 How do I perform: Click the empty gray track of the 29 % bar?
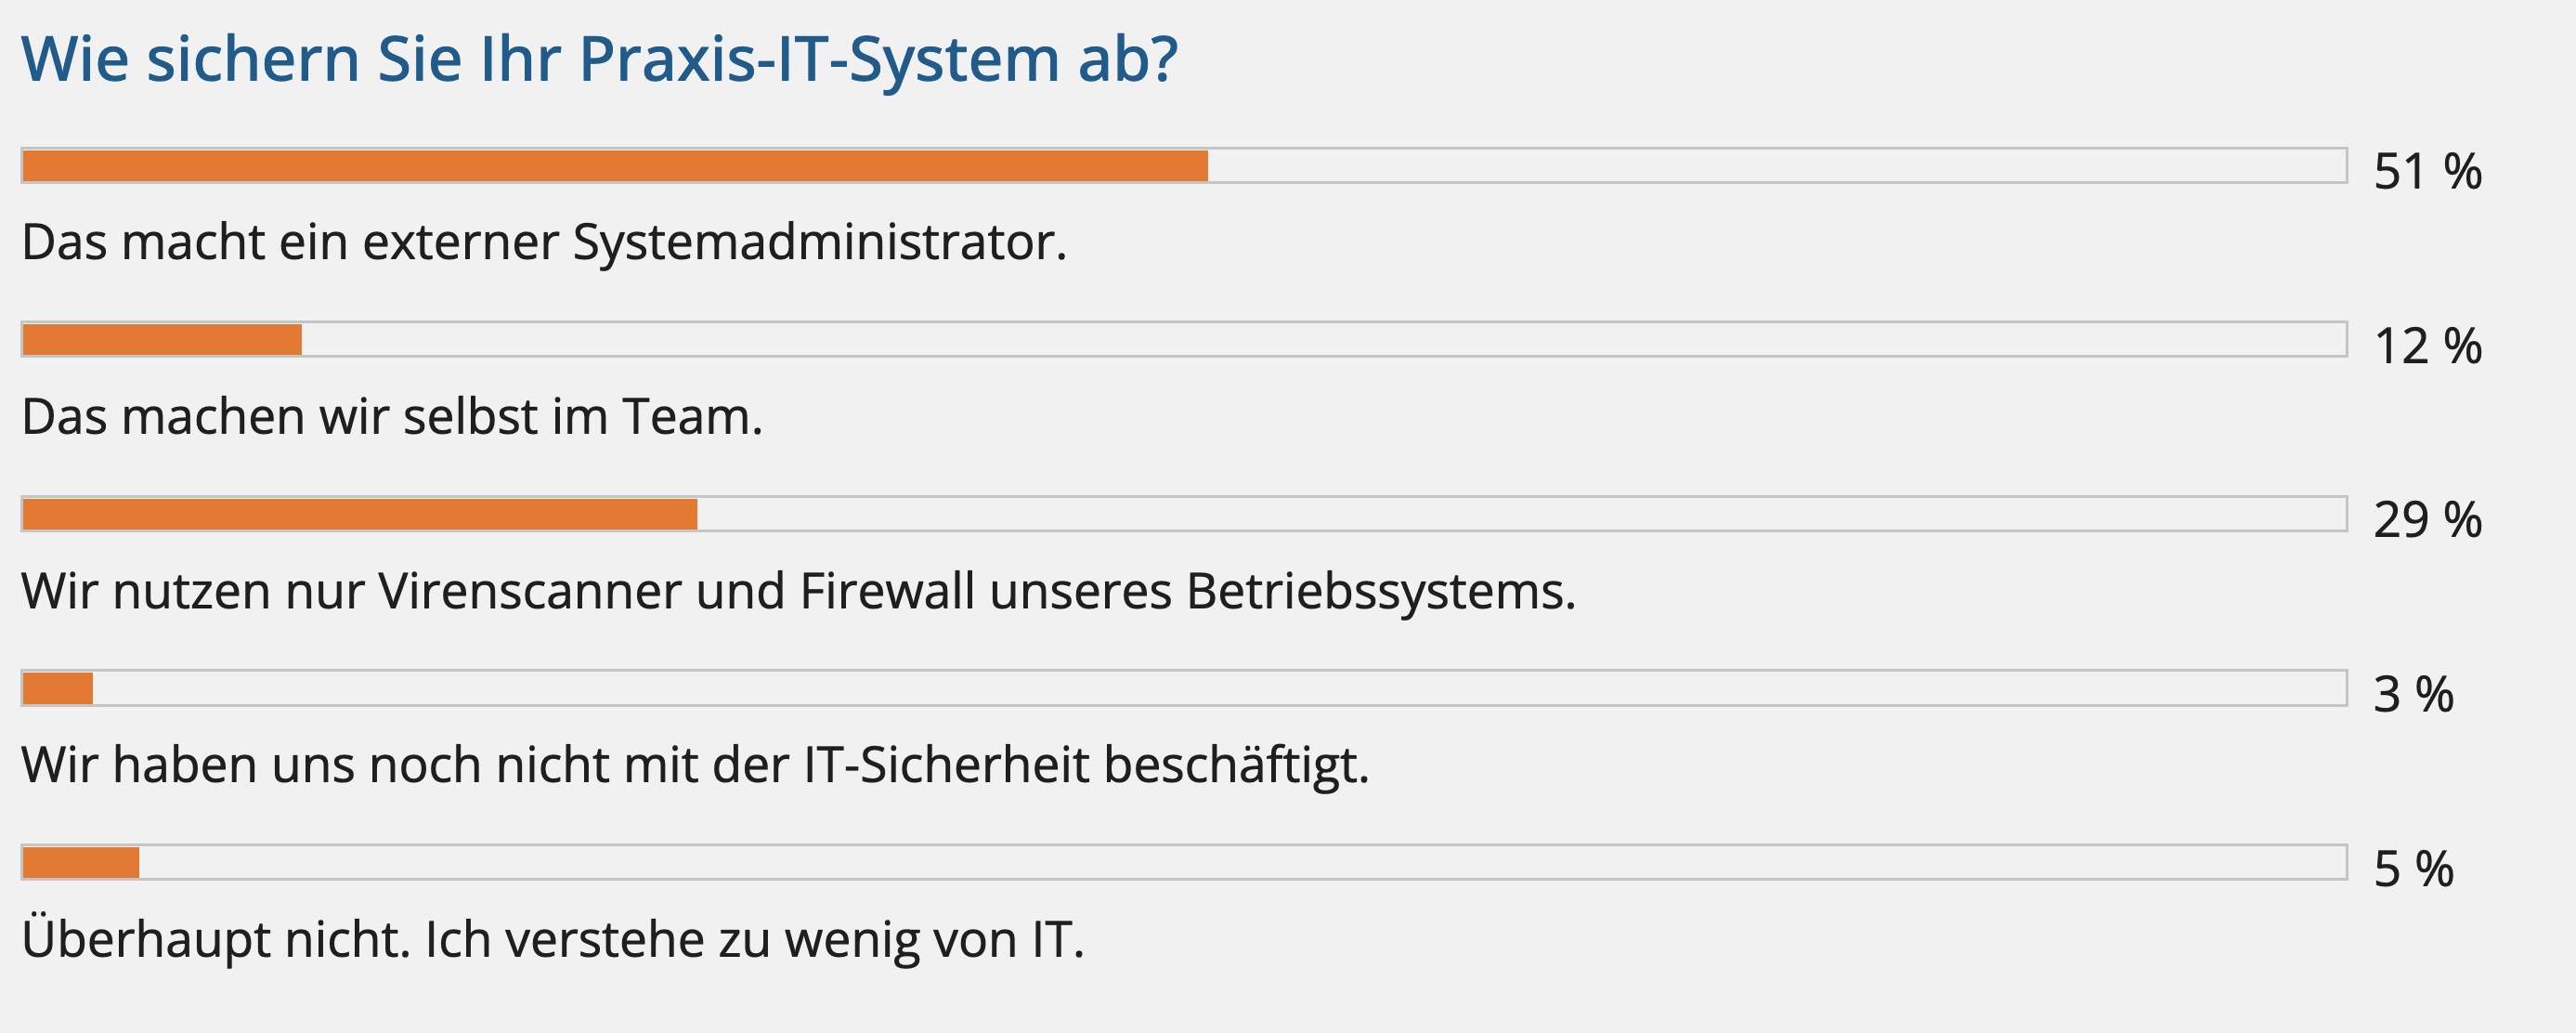1521,514
